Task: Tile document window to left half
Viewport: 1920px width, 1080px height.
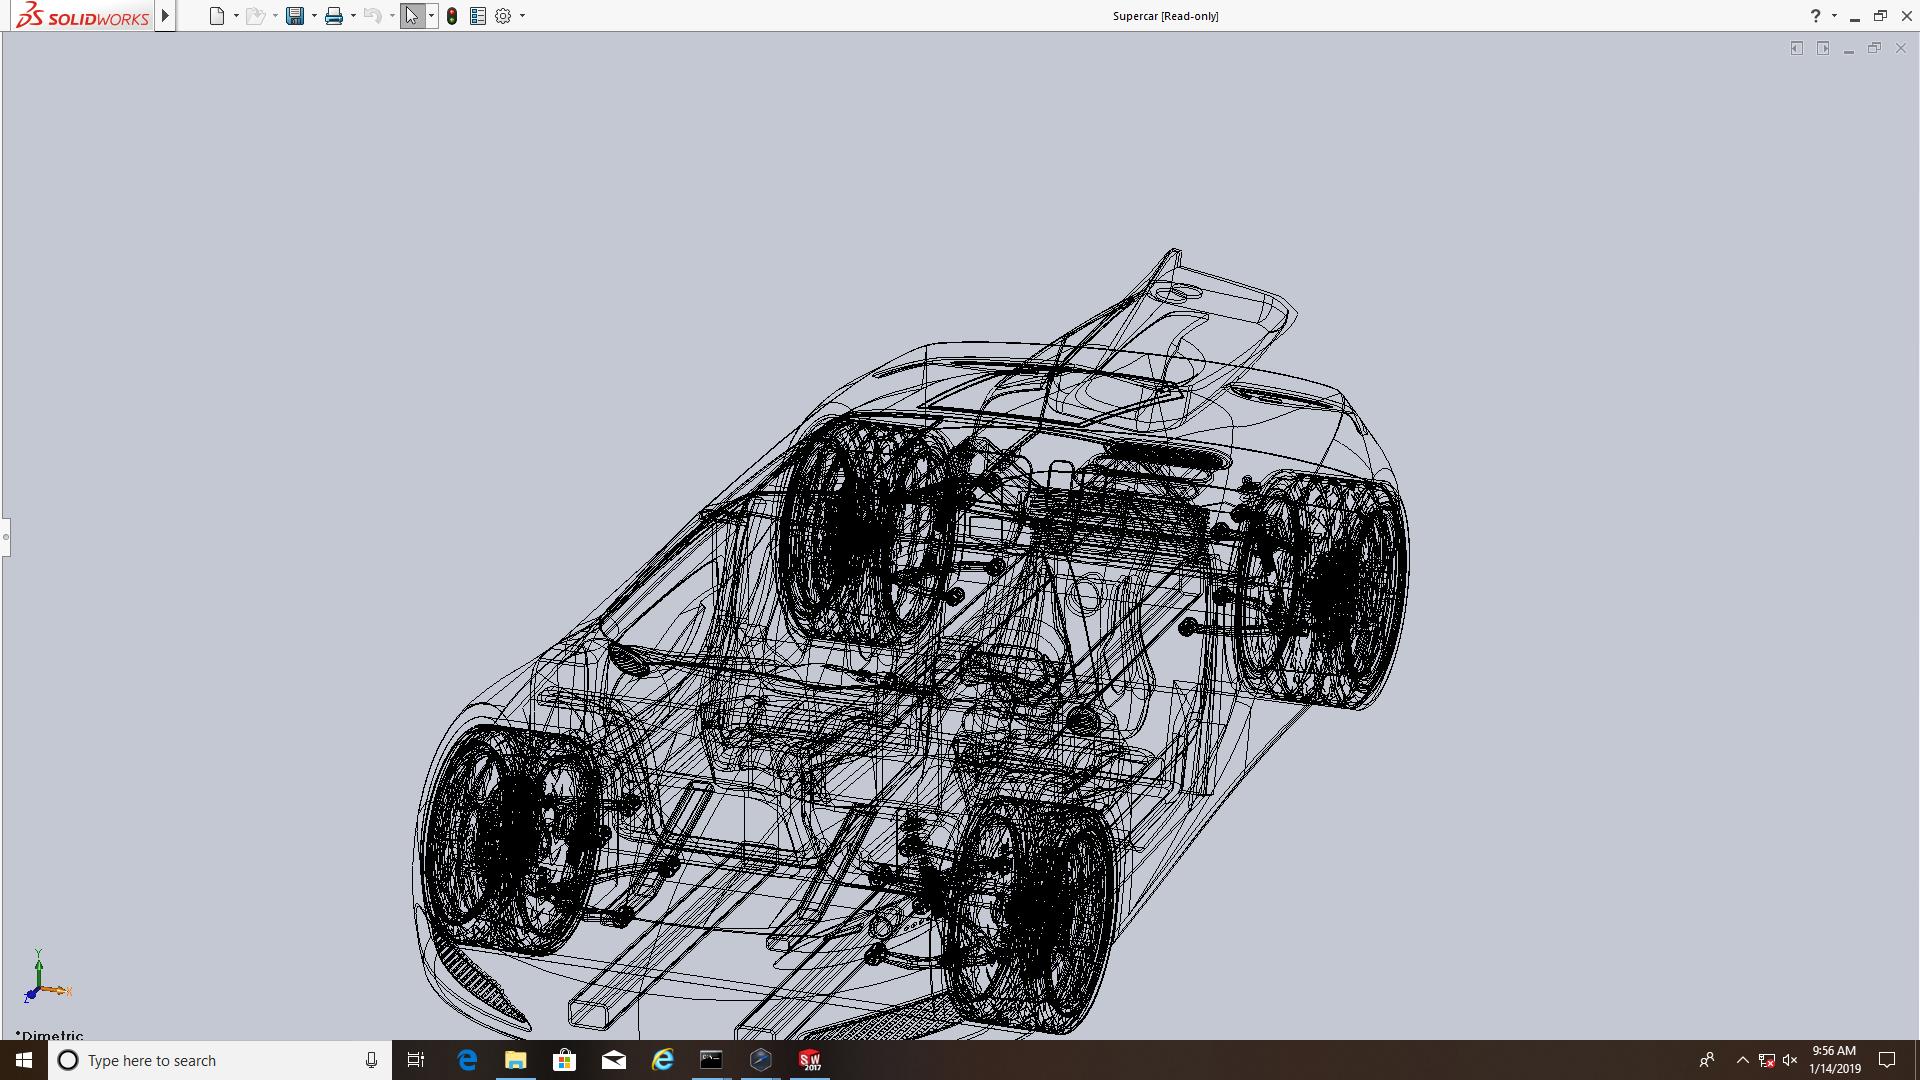Action: [x=1796, y=48]
